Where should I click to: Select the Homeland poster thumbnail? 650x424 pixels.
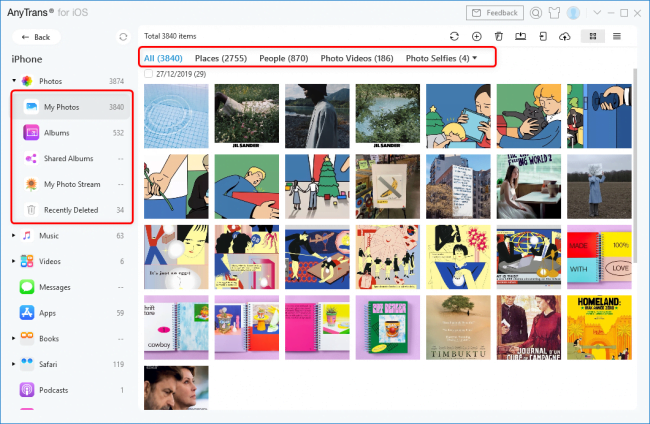[599, 326]
